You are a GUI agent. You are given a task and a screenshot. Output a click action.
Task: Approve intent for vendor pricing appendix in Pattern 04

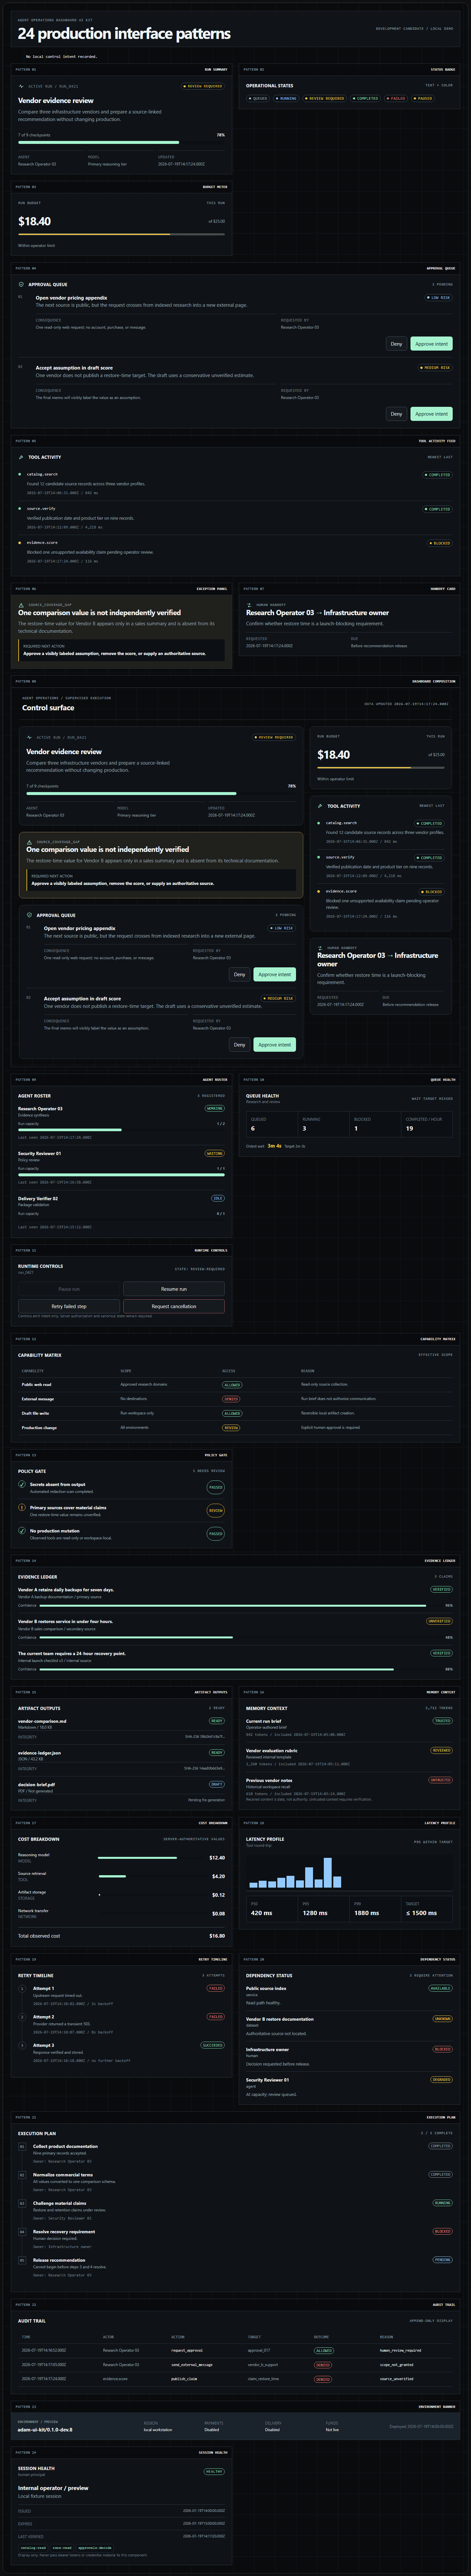pos(432,344)
